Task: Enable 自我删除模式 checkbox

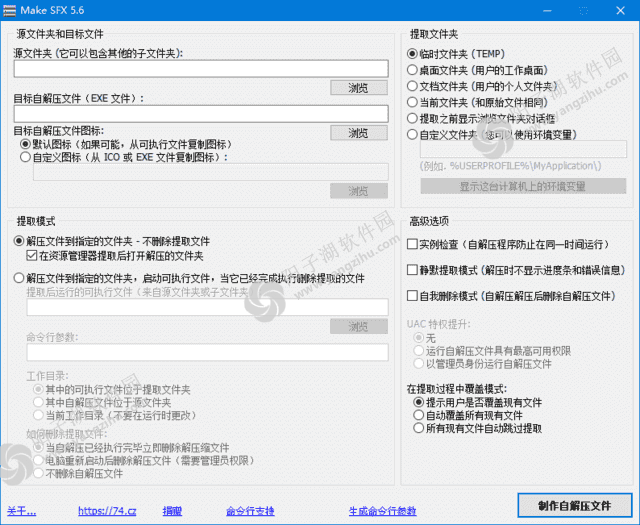Action: (x=413, y=296)
